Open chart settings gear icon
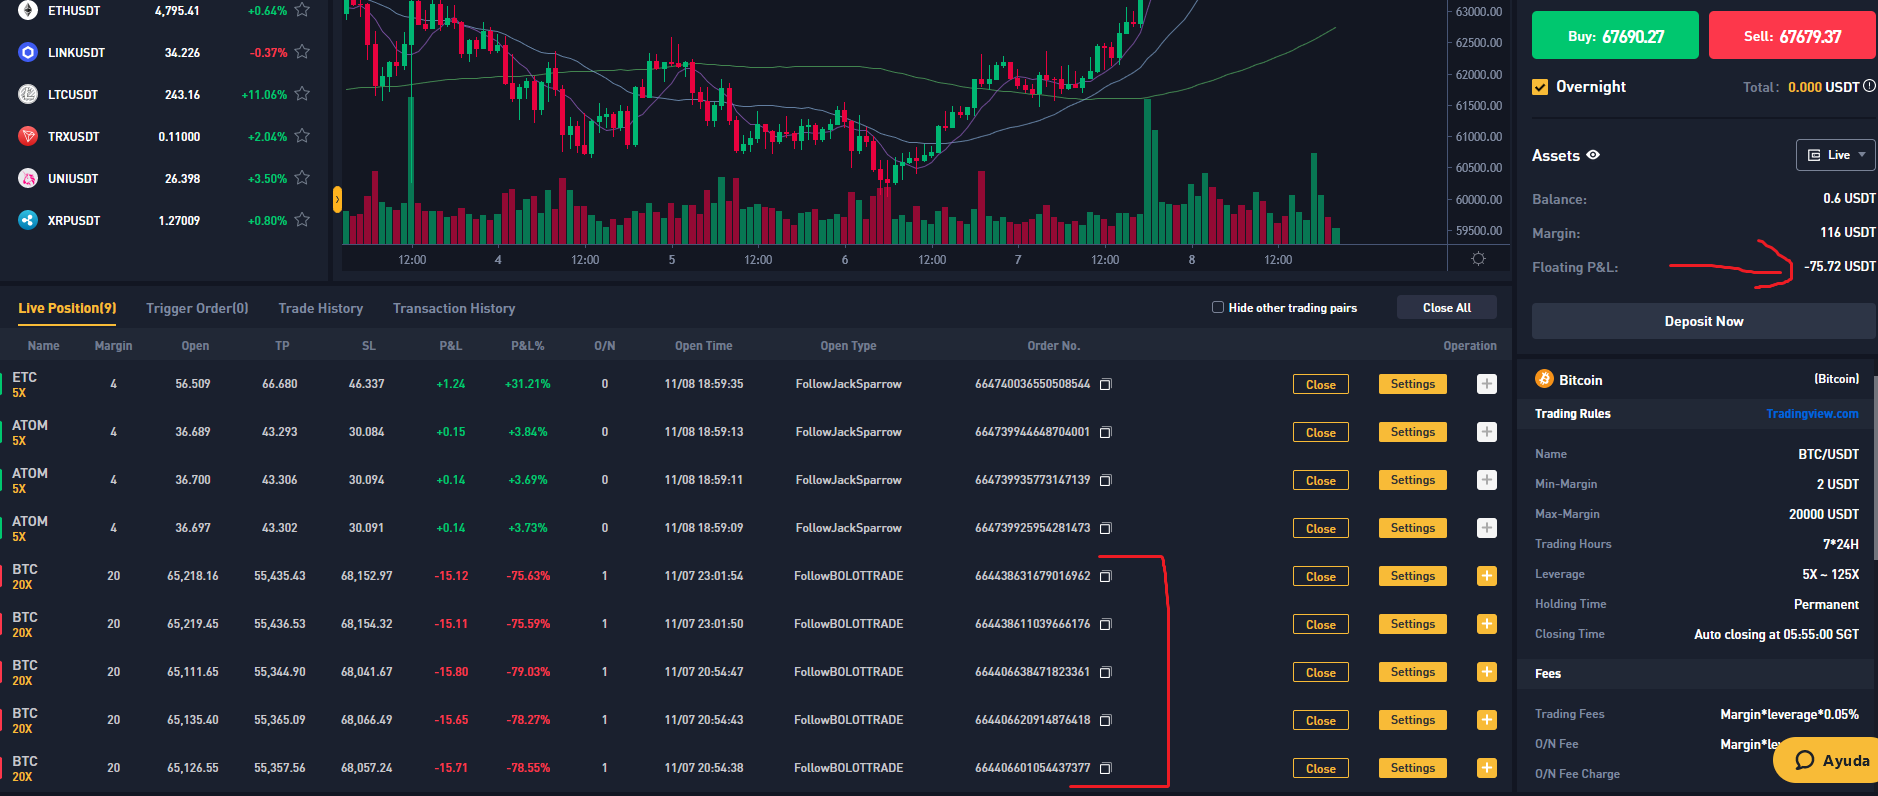 click(x=1478, y=259)
